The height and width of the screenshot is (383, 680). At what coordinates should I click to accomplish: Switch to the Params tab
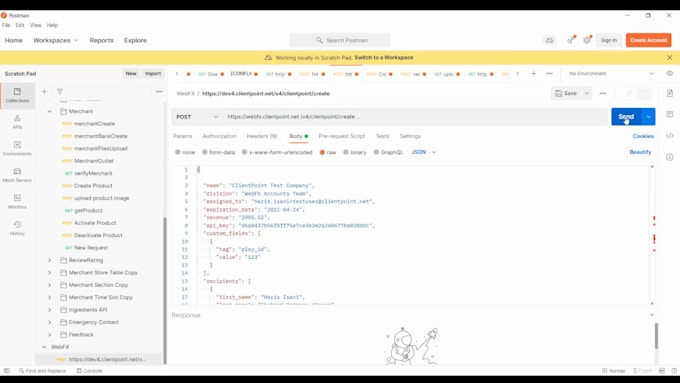point(183,136)
